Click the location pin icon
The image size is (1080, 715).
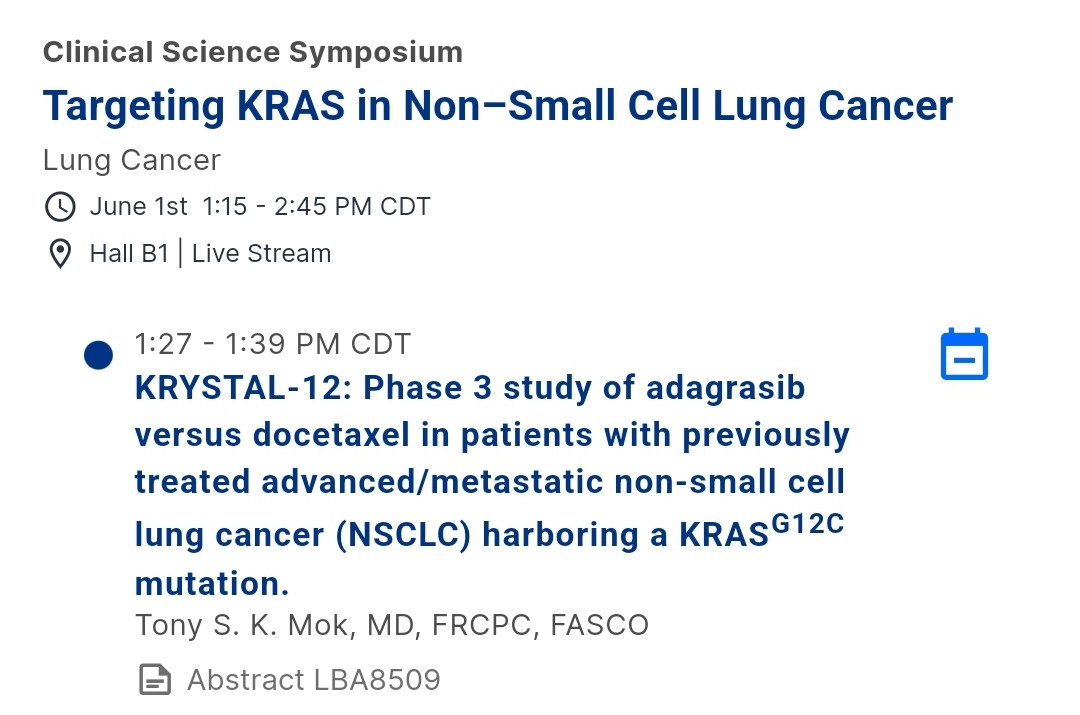point(60,253)
